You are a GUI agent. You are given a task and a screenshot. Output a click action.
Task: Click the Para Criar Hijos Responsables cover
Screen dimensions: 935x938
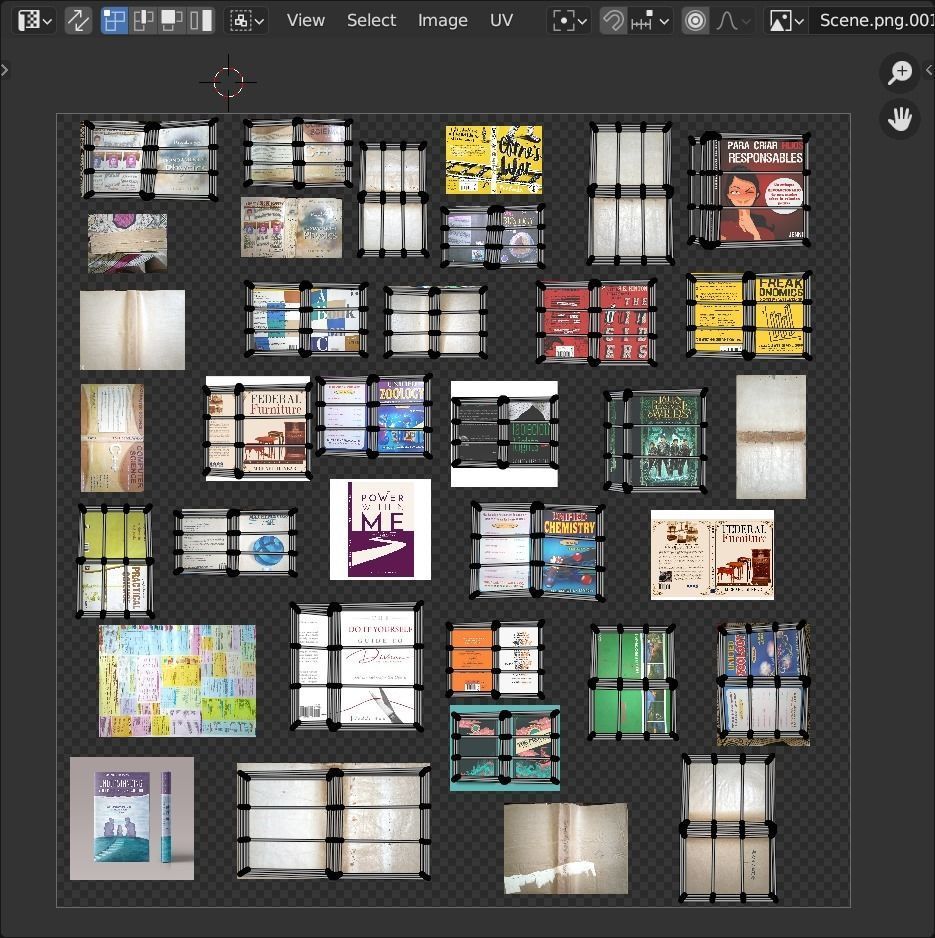point(749,189)
